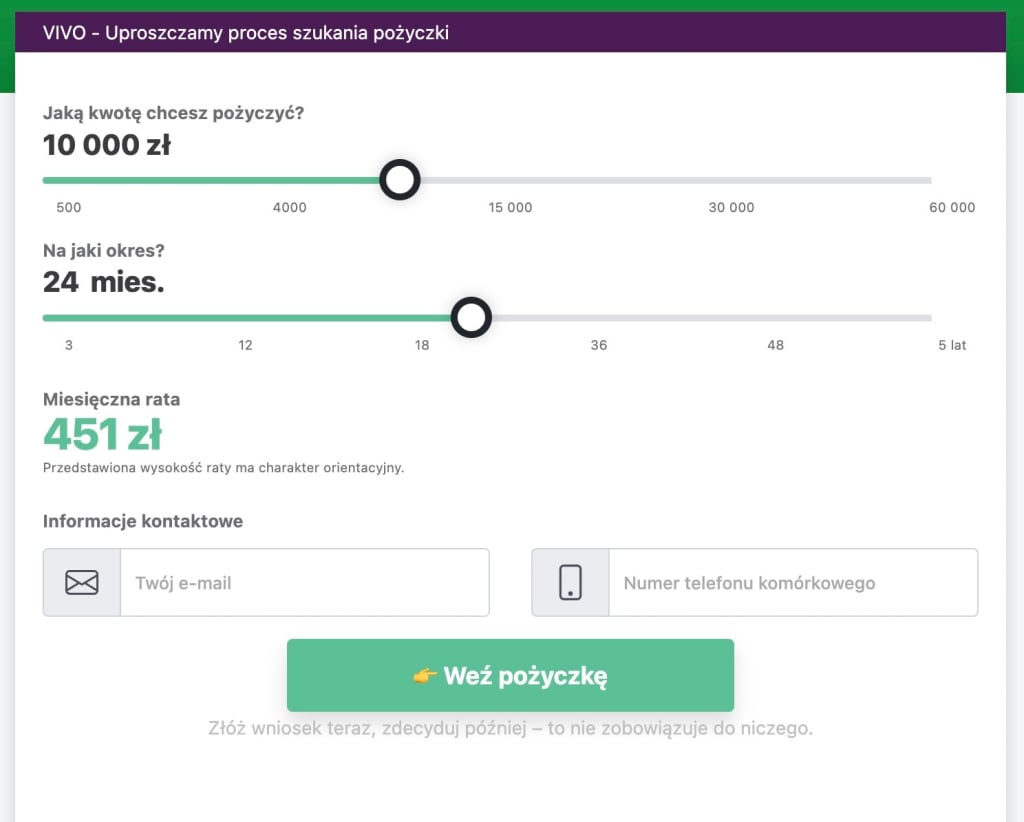
Task: Click the Weź pożyczkę button
Action: [510, 675]
